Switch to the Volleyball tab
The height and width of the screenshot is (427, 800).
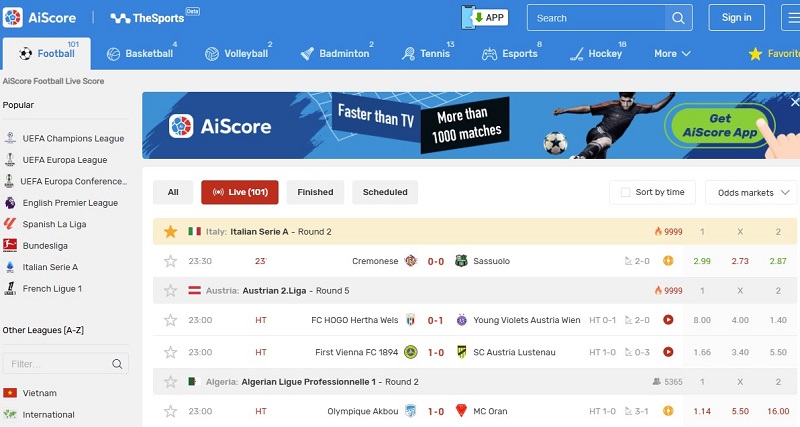click(238, 53)
